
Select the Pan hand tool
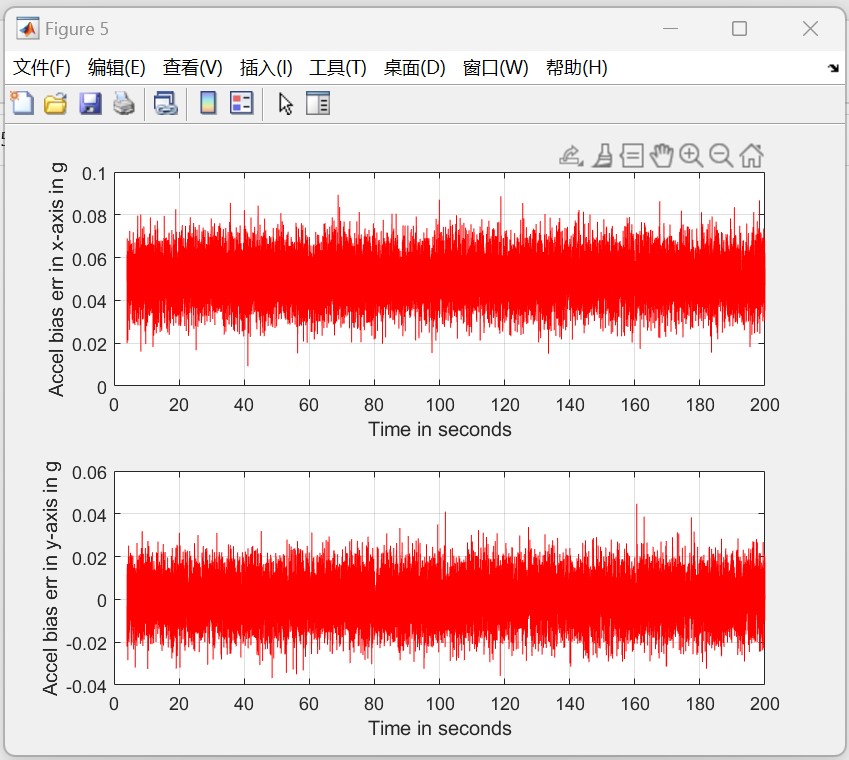662,156
